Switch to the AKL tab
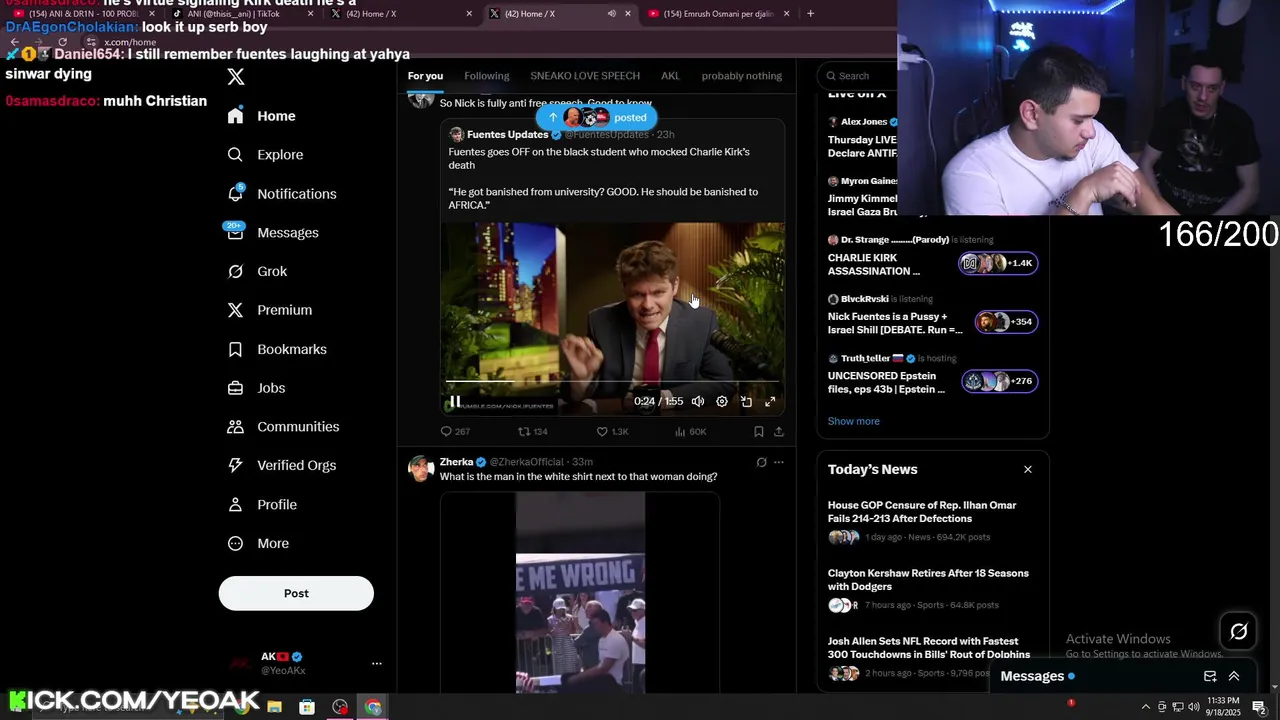 click(670, 76)
